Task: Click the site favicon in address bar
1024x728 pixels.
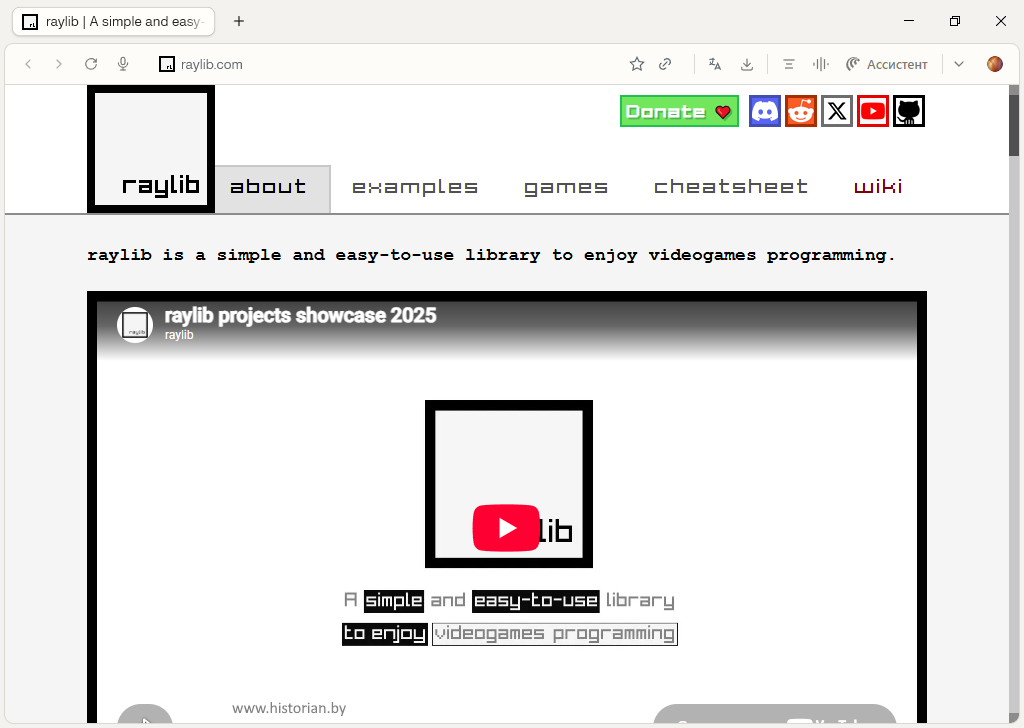Action: click(x=167, y=64)
